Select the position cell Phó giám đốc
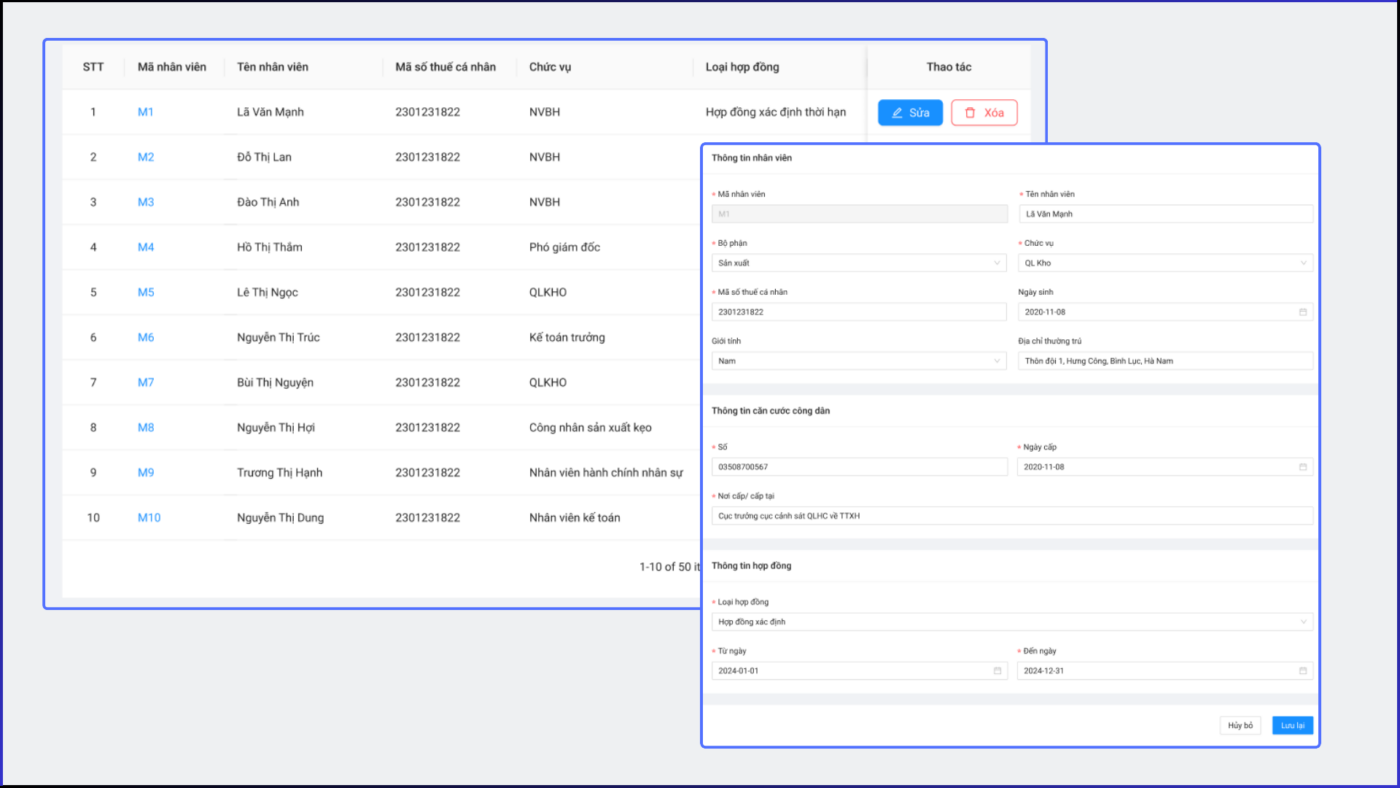This screenshot has width=1400, height=788. point(565,247)
